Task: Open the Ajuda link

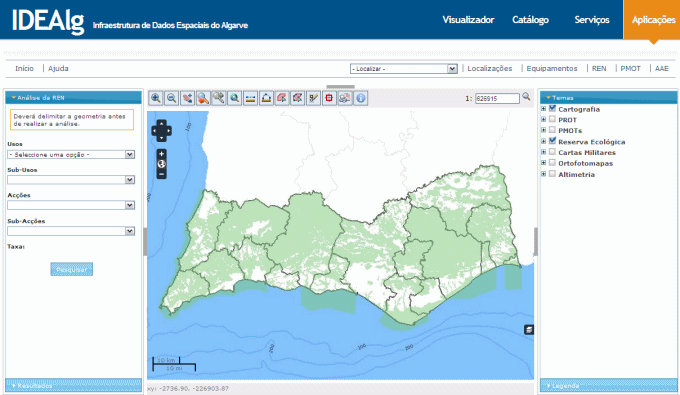Action: point(58,69)
